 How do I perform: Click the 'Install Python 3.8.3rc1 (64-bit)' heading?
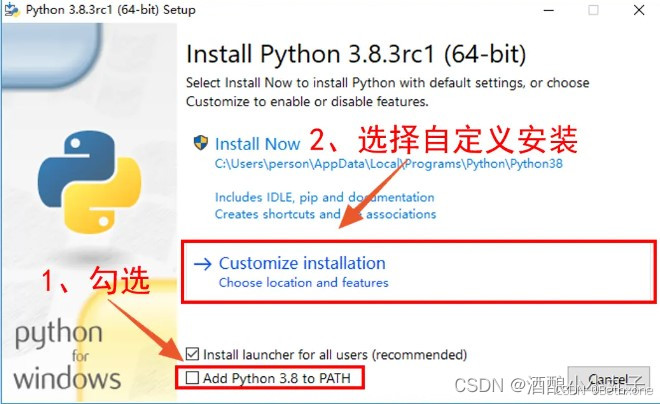click(356, 54)
